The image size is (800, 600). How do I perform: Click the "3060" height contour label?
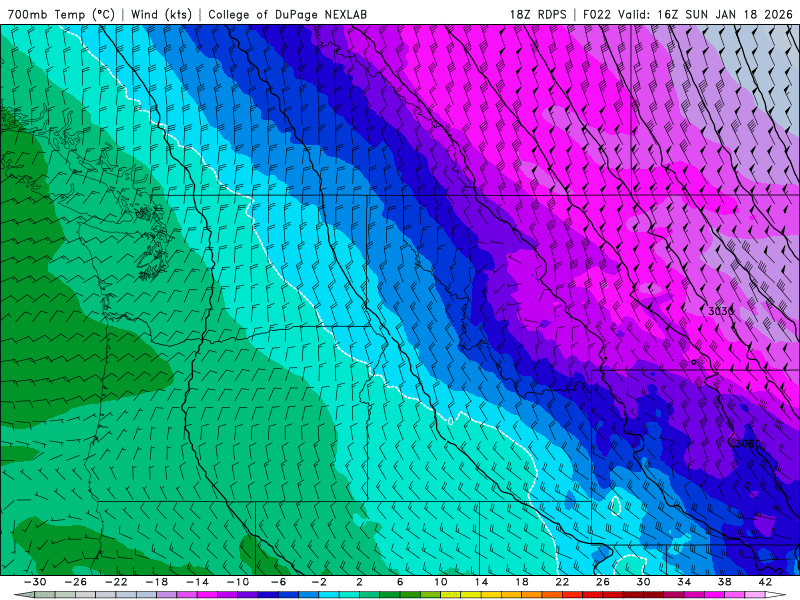747,444
